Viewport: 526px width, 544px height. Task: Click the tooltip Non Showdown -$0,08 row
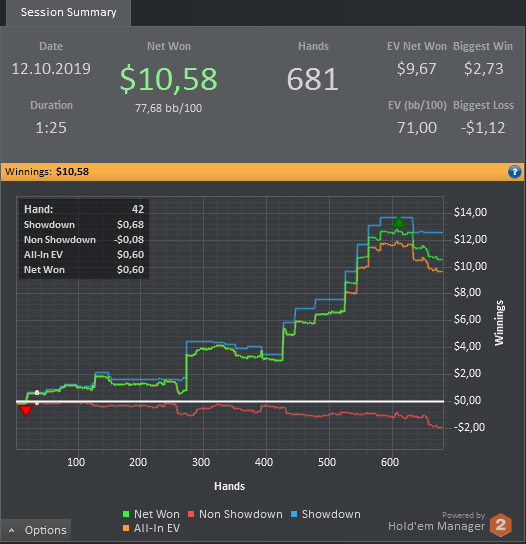click(x=84, y=240)
